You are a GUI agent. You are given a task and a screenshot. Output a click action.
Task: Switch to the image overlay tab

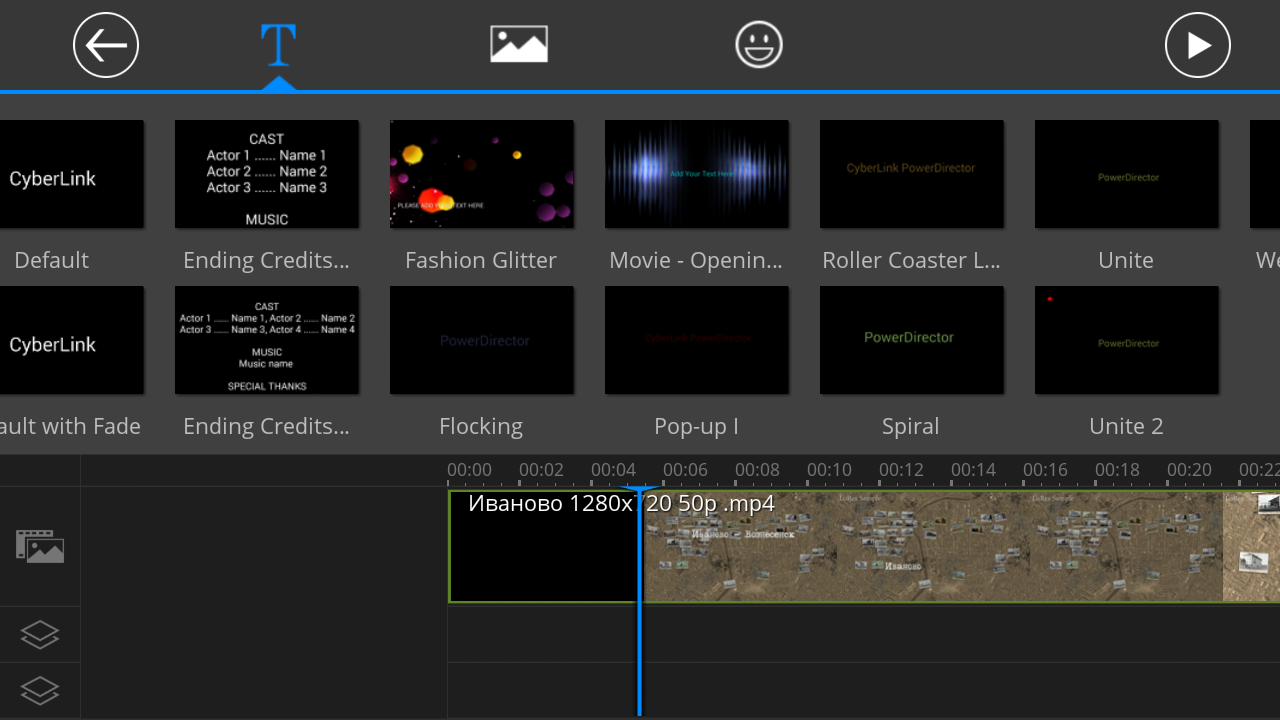point(519,45)
